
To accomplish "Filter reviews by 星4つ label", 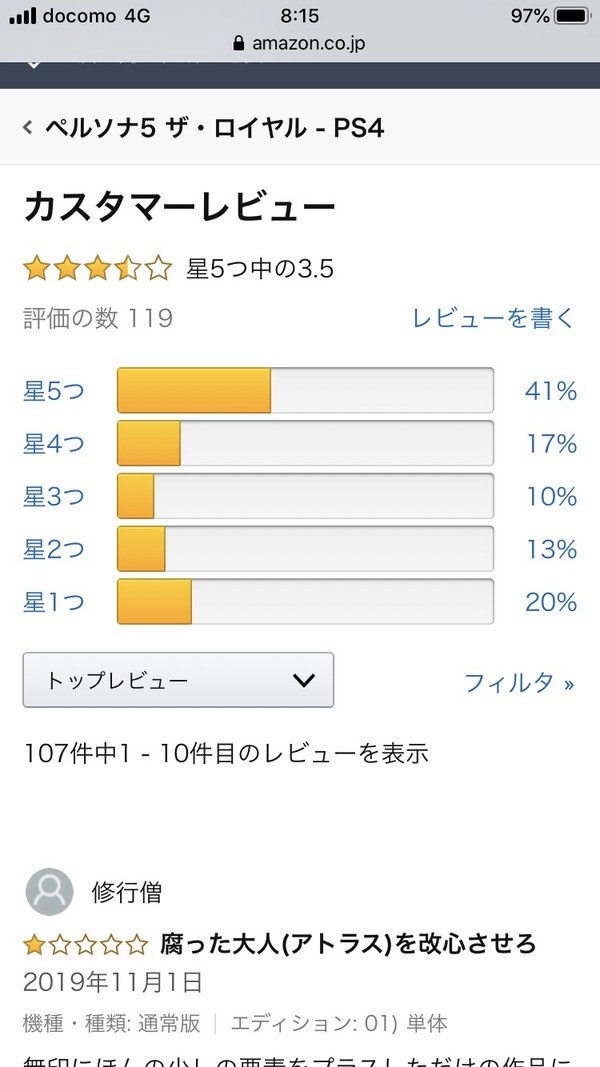I will coord(54,444).
